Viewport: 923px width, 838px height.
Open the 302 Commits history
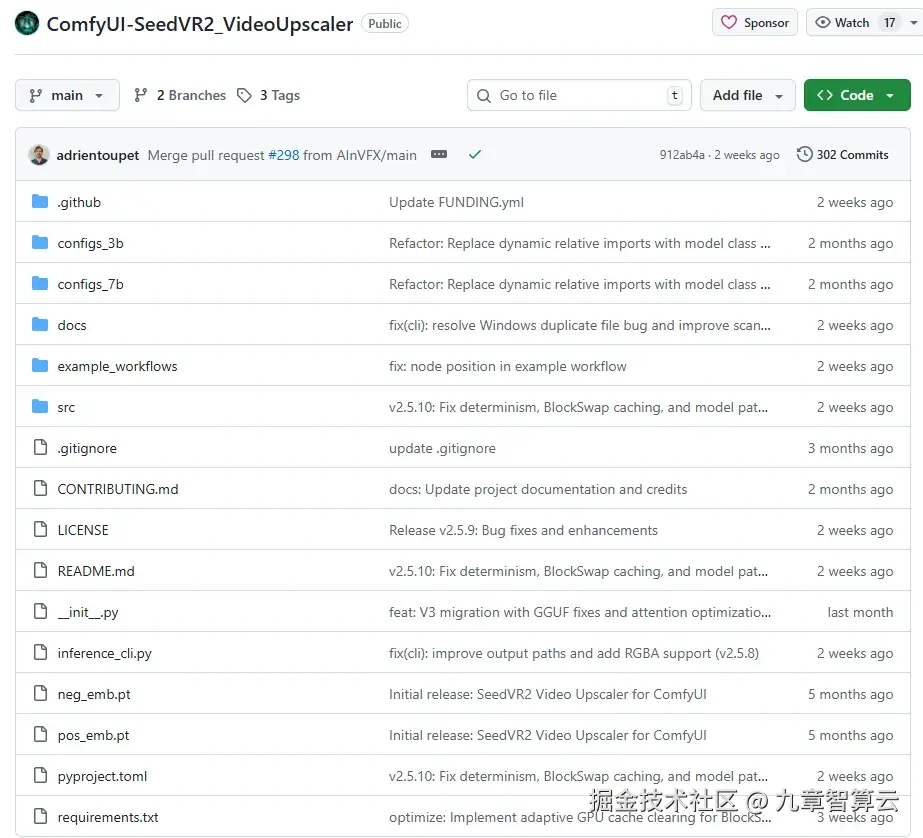(842, 155)
